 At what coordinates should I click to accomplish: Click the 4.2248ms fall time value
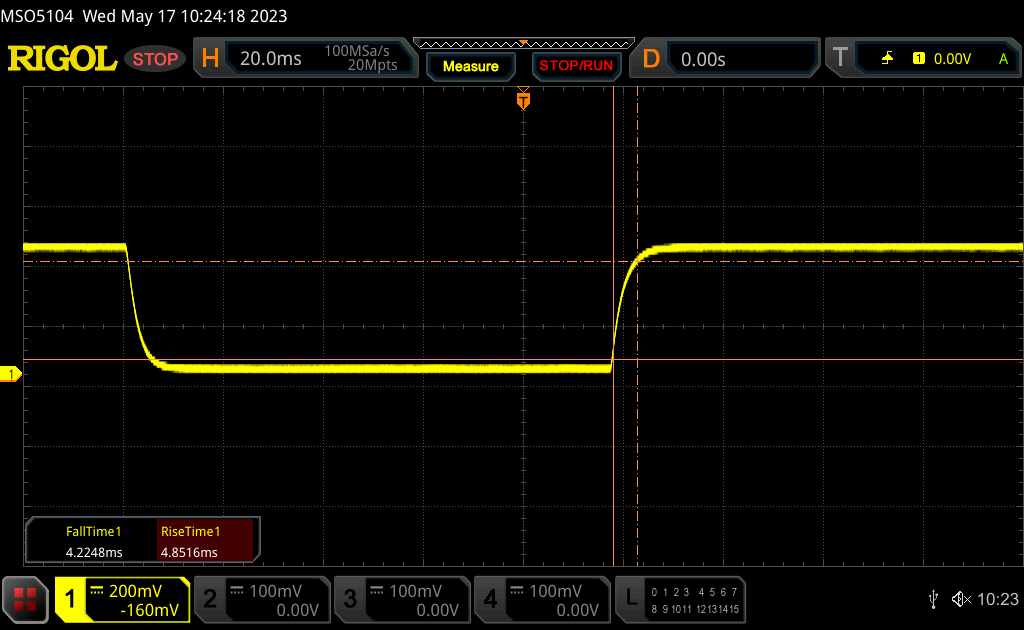[x=94, y=552]
